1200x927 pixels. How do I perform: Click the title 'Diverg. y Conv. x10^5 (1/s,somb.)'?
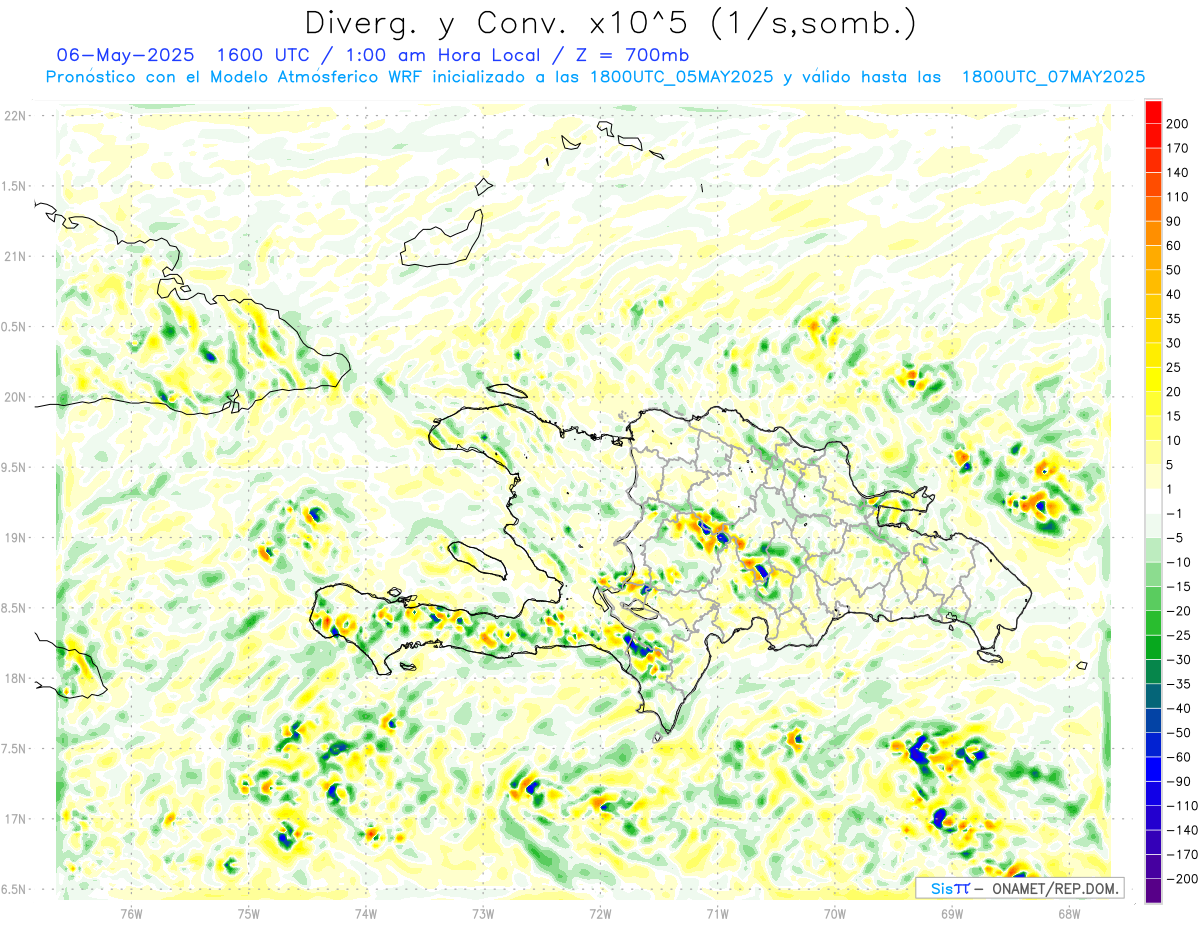pos(610,23)
